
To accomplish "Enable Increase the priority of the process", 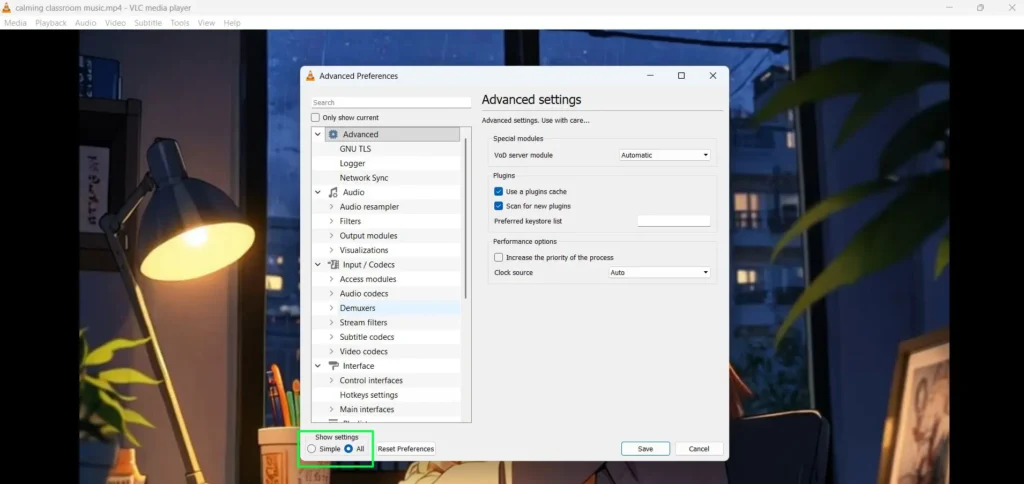I will click(x=498, y=257).
